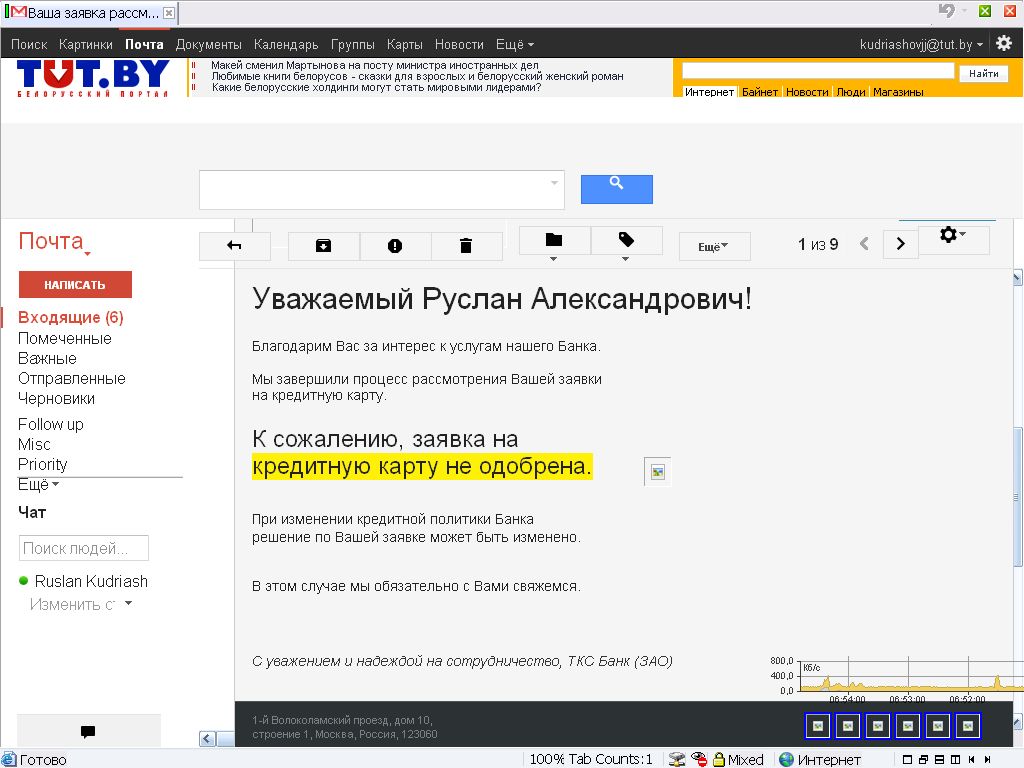Open the Важные folder

tap(47, 359)
